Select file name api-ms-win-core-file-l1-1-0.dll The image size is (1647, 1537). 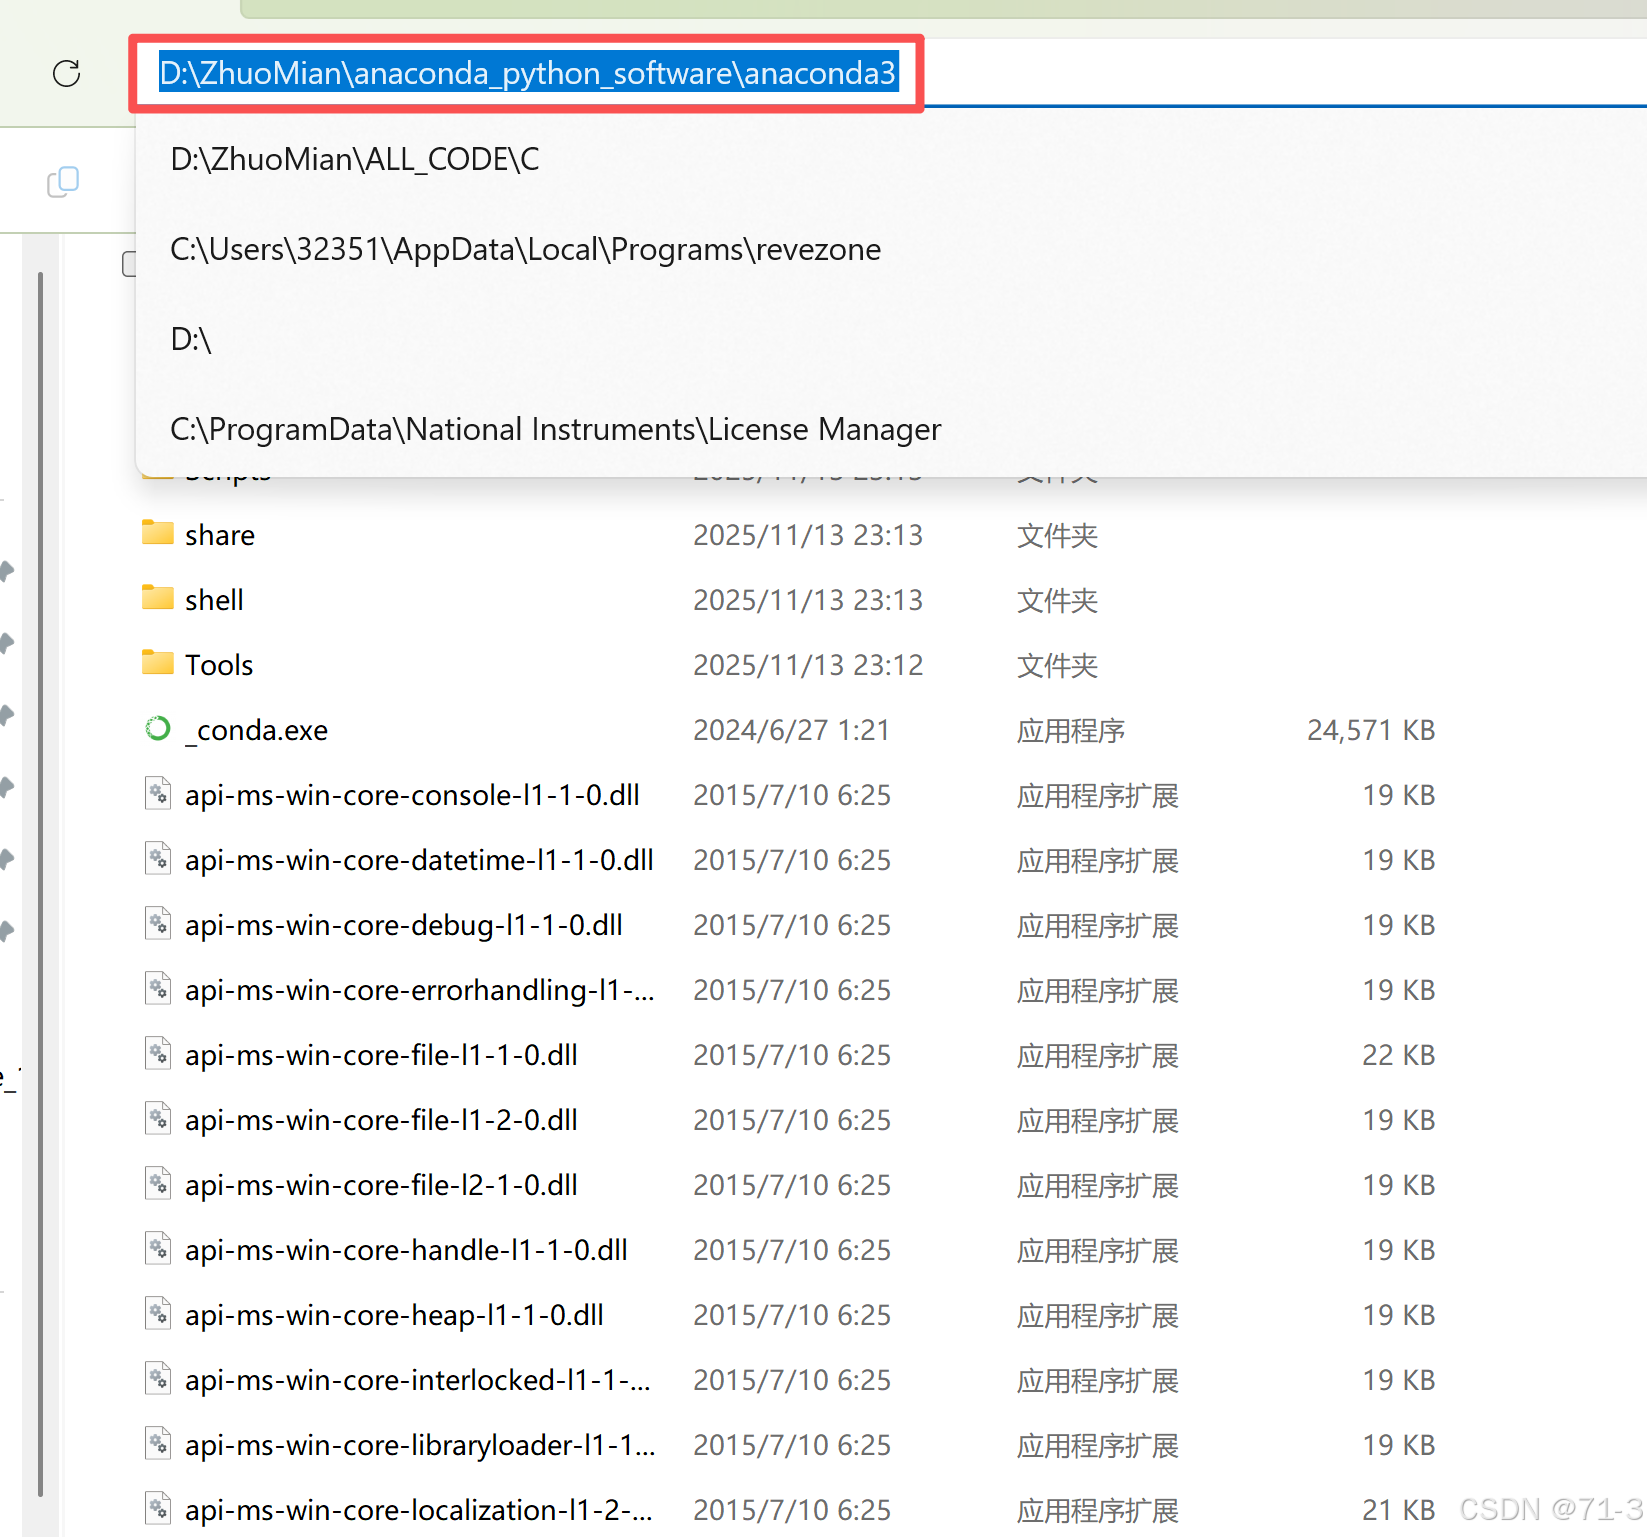point(381,1055)
